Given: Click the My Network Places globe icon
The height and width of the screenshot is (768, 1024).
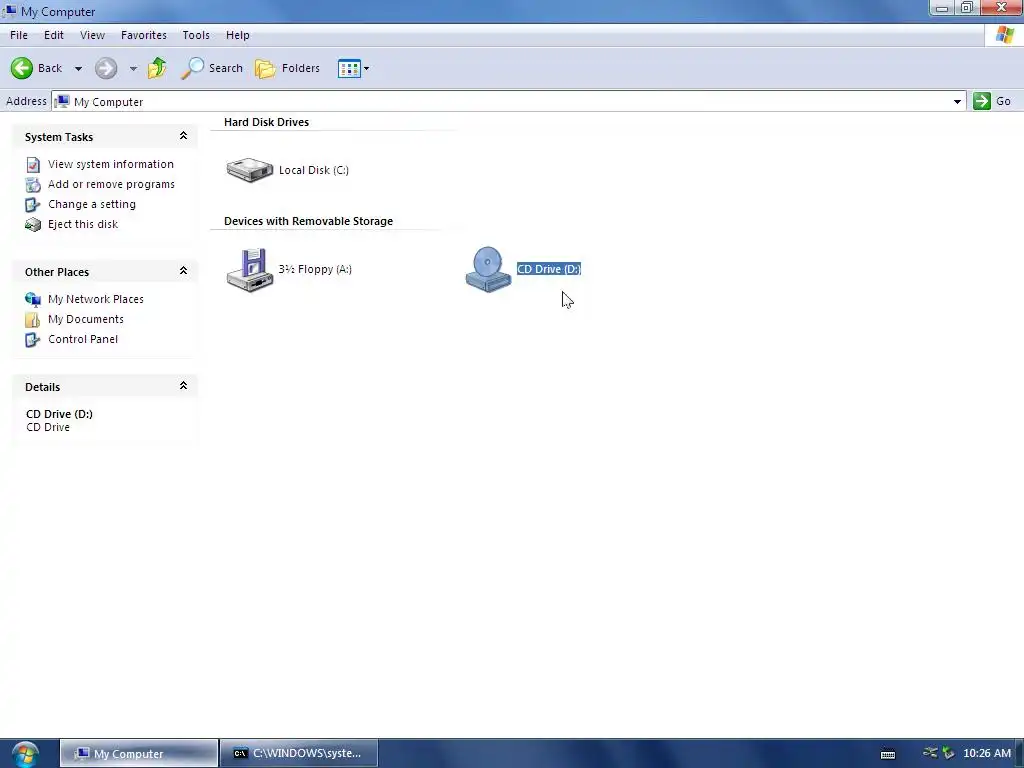Looking at the screenshot, I should 33,300.
